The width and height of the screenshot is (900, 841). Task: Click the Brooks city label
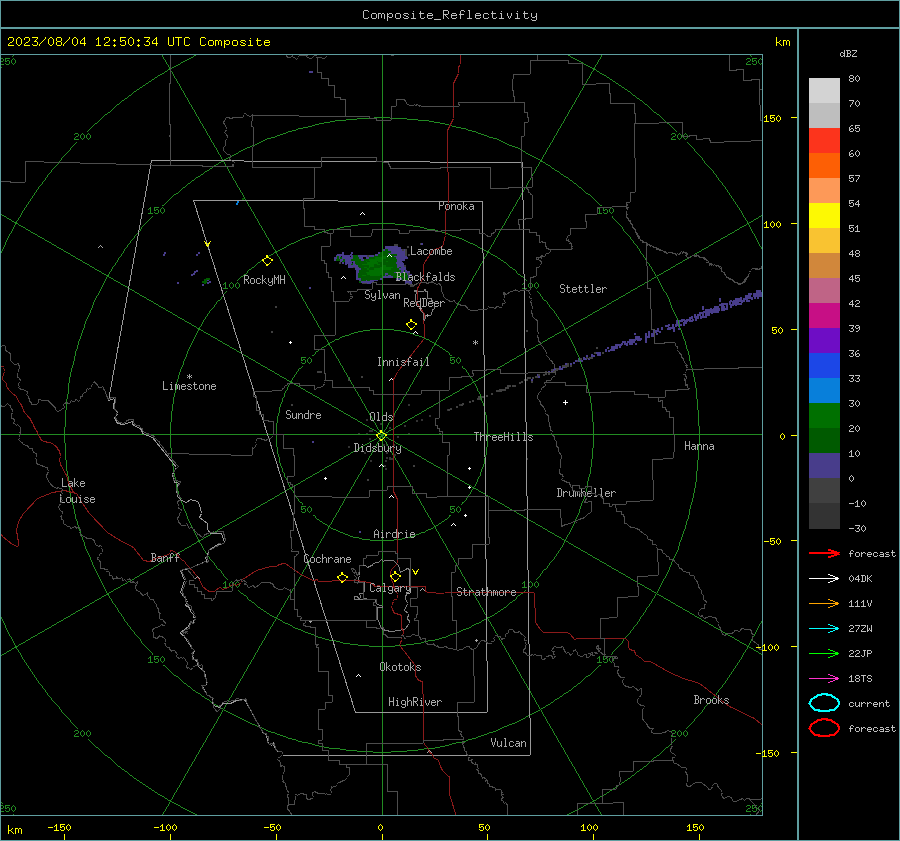pos(711,700)
